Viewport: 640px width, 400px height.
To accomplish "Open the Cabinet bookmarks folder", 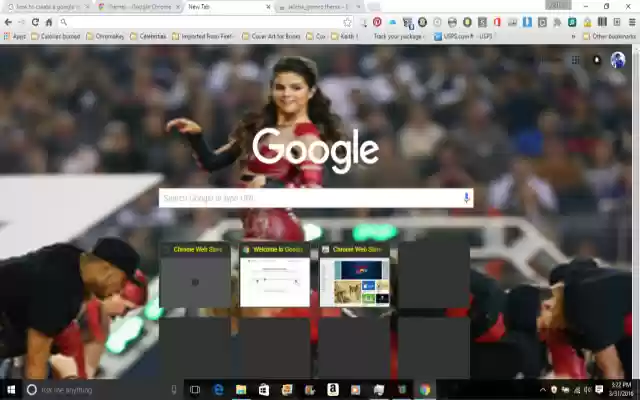I will coord(56,36).
